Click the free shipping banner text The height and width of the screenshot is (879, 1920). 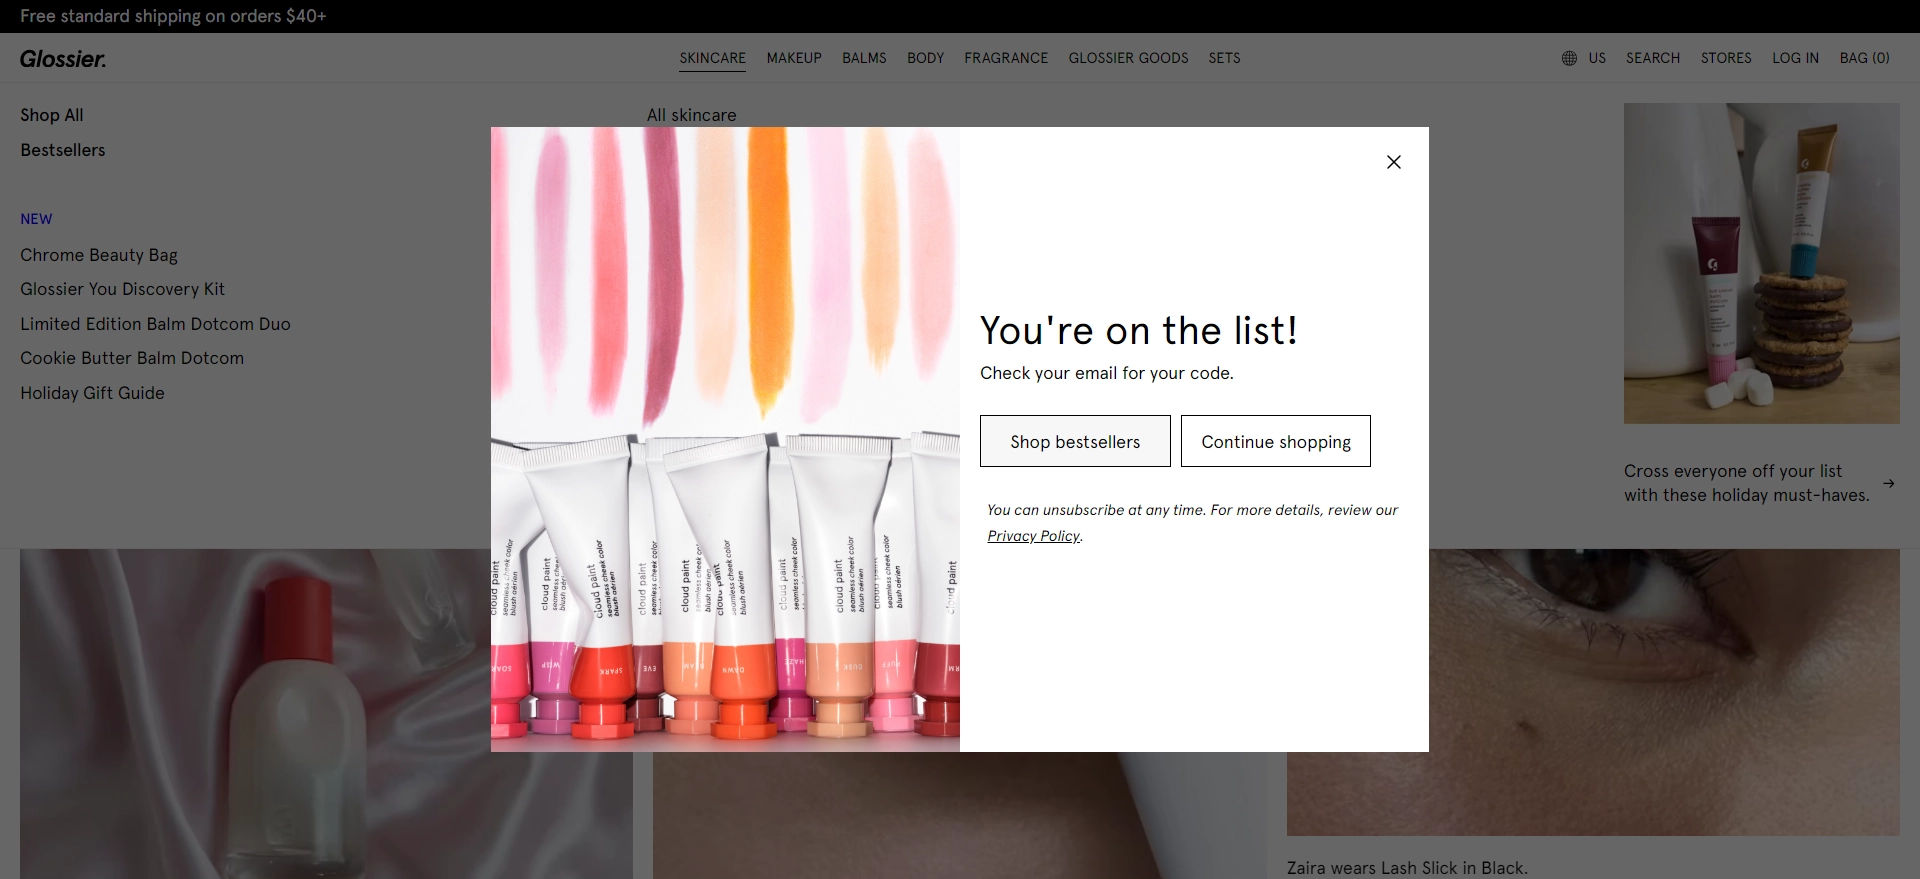[x=173, y=16]
